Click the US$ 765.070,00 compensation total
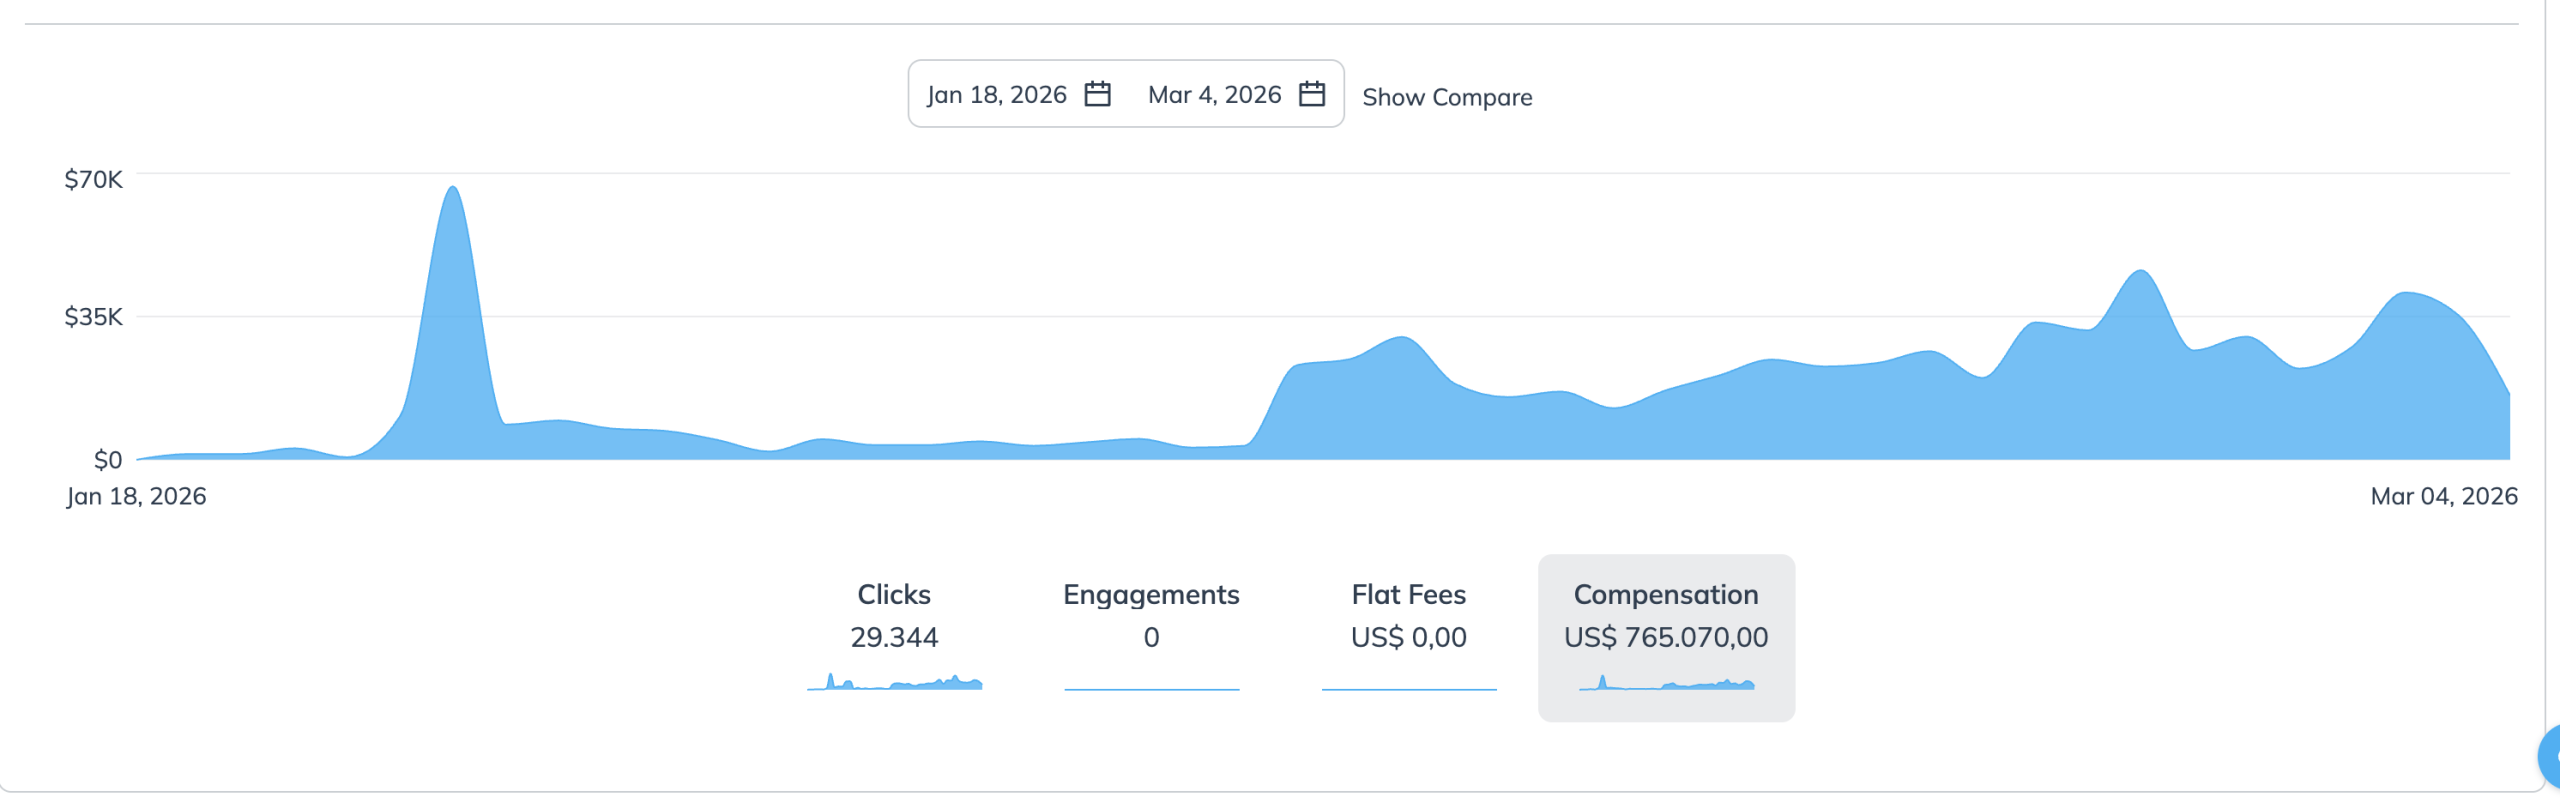This screenshot has height=803, width=2560. [1666, 638]
